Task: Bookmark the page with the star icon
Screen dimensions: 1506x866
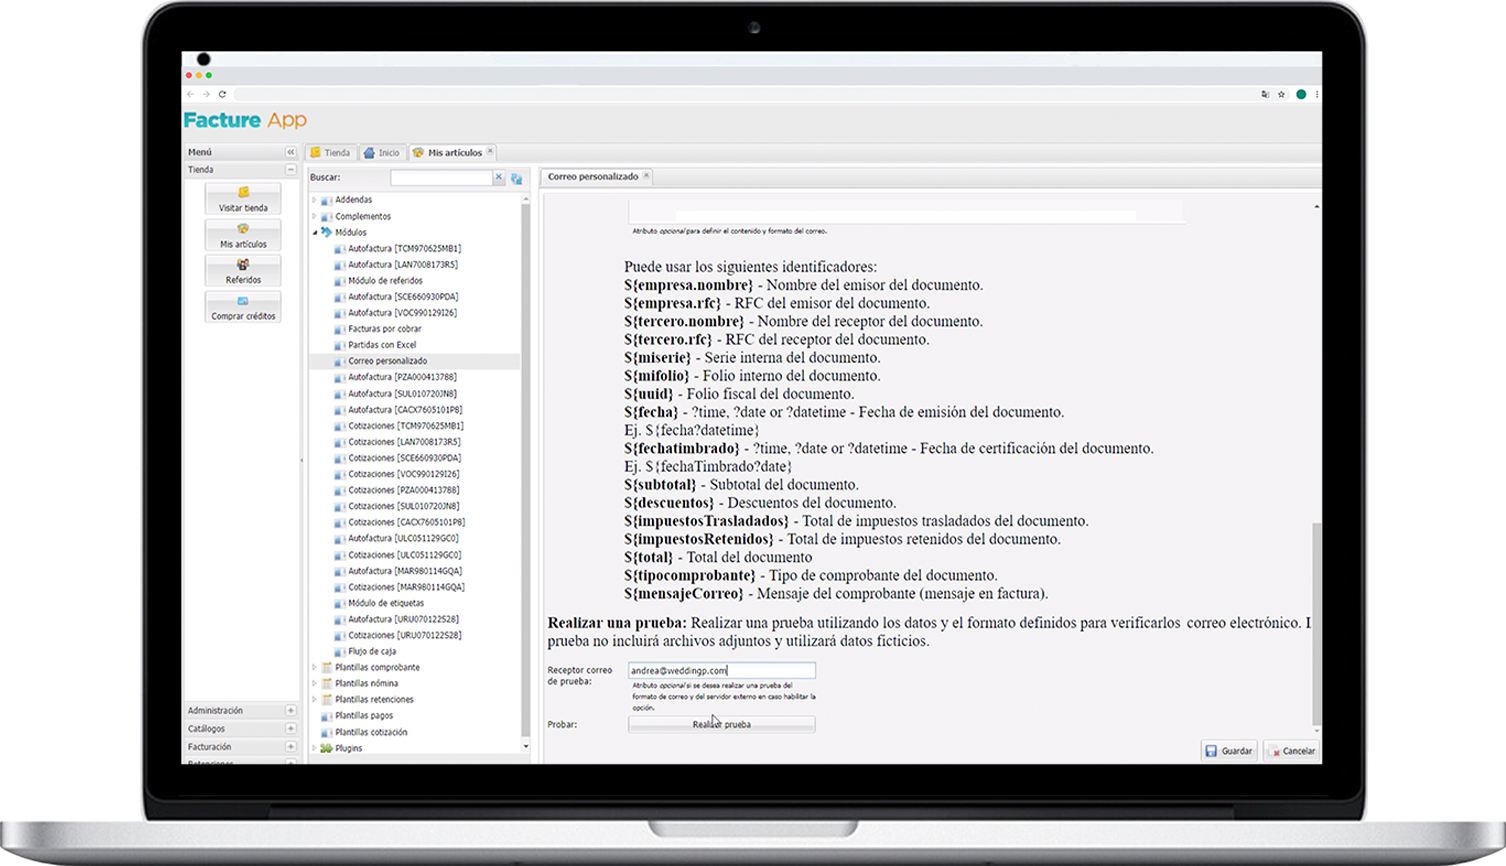Action: click(x=1281, y=94)
